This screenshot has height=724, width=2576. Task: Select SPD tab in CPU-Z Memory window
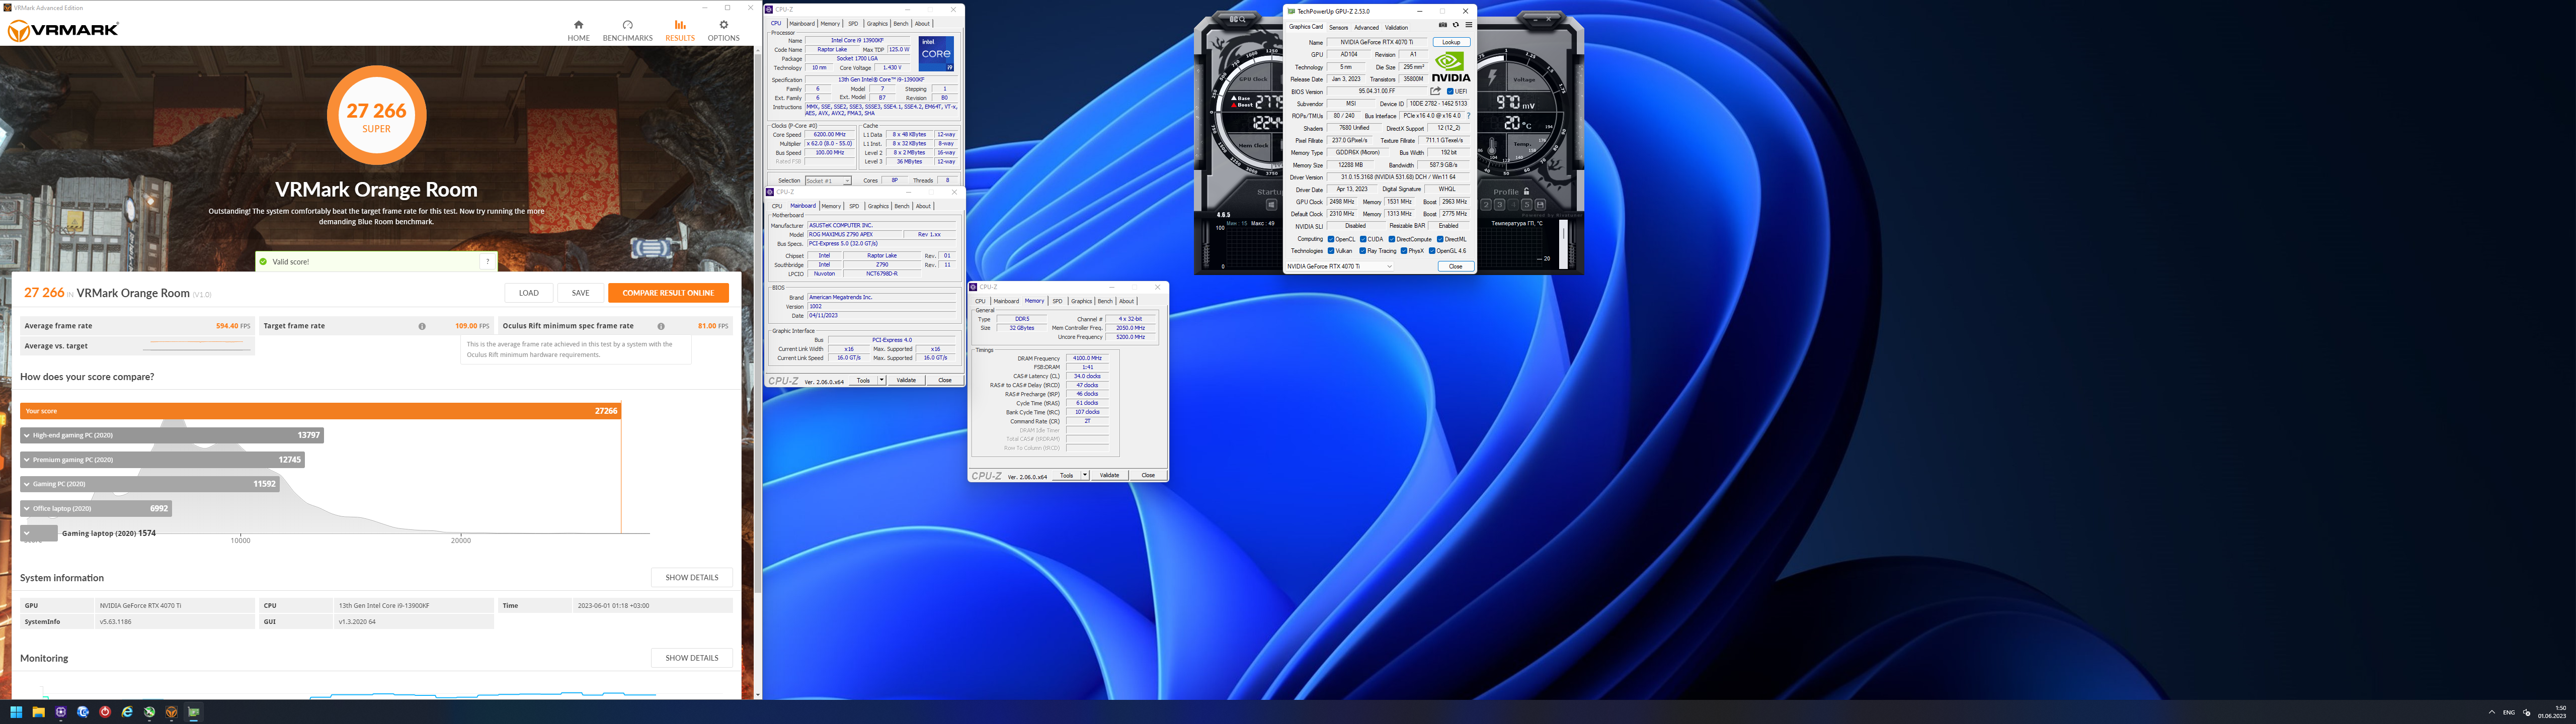click(1057, 301)
